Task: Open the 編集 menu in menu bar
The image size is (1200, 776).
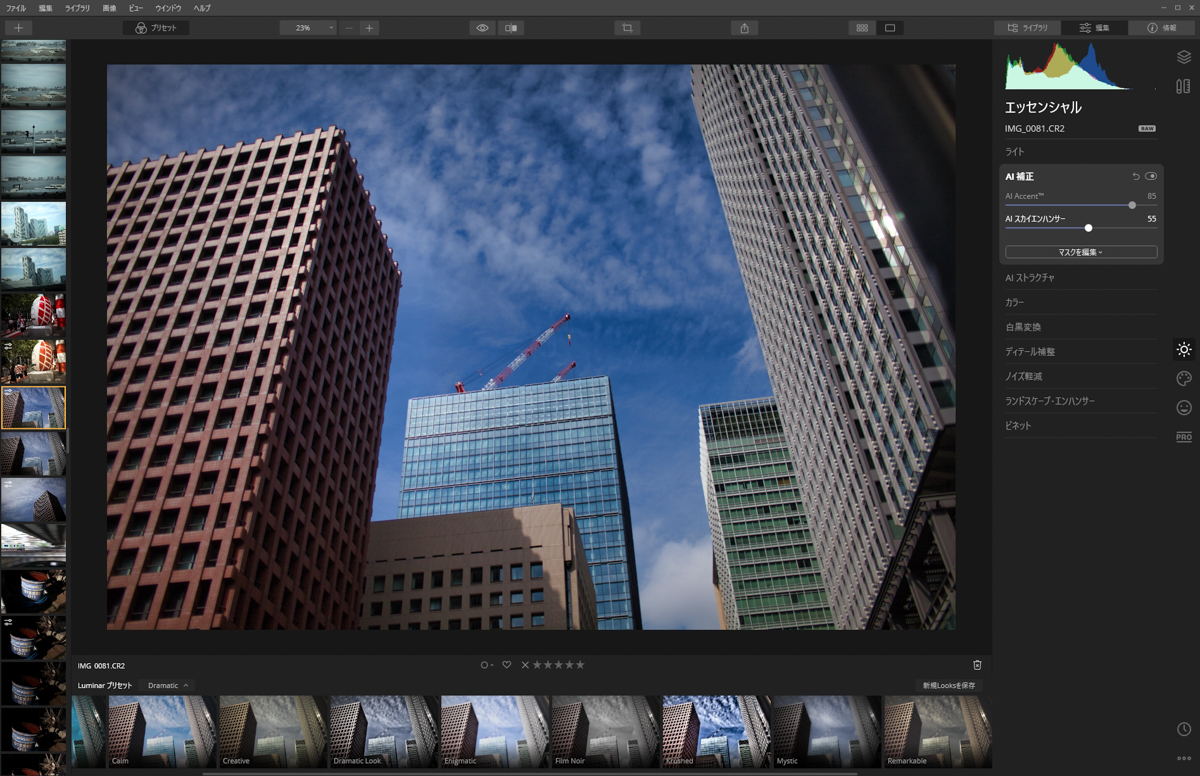Action: [46, 8]
